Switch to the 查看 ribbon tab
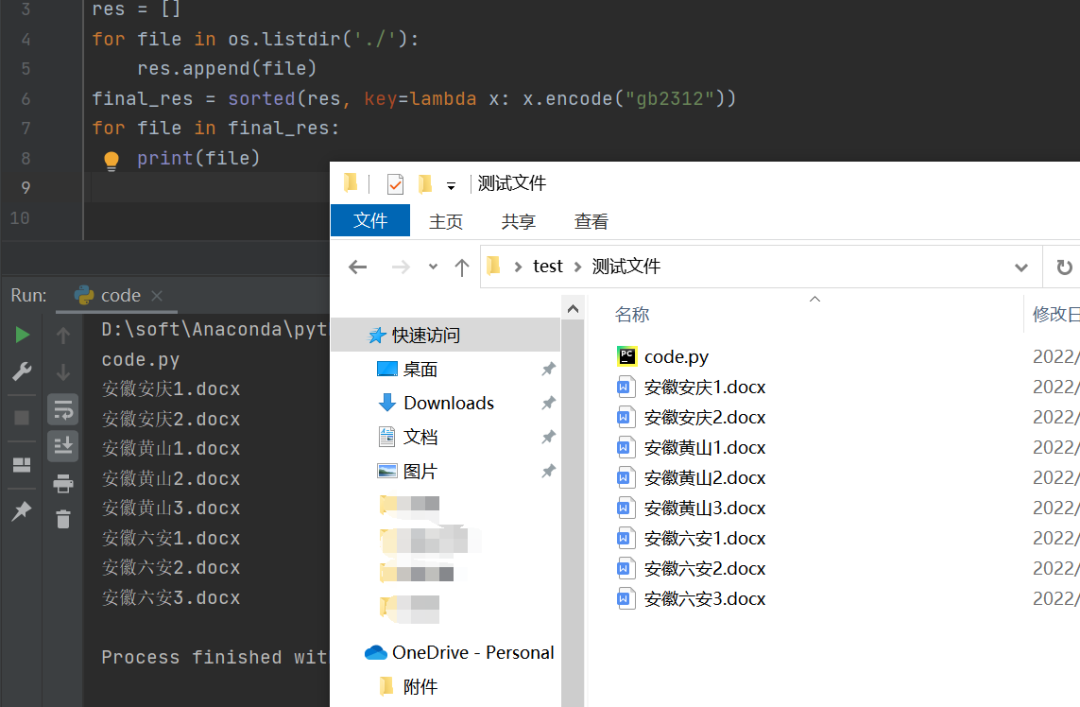1080x707 pixels. (590, 221)
